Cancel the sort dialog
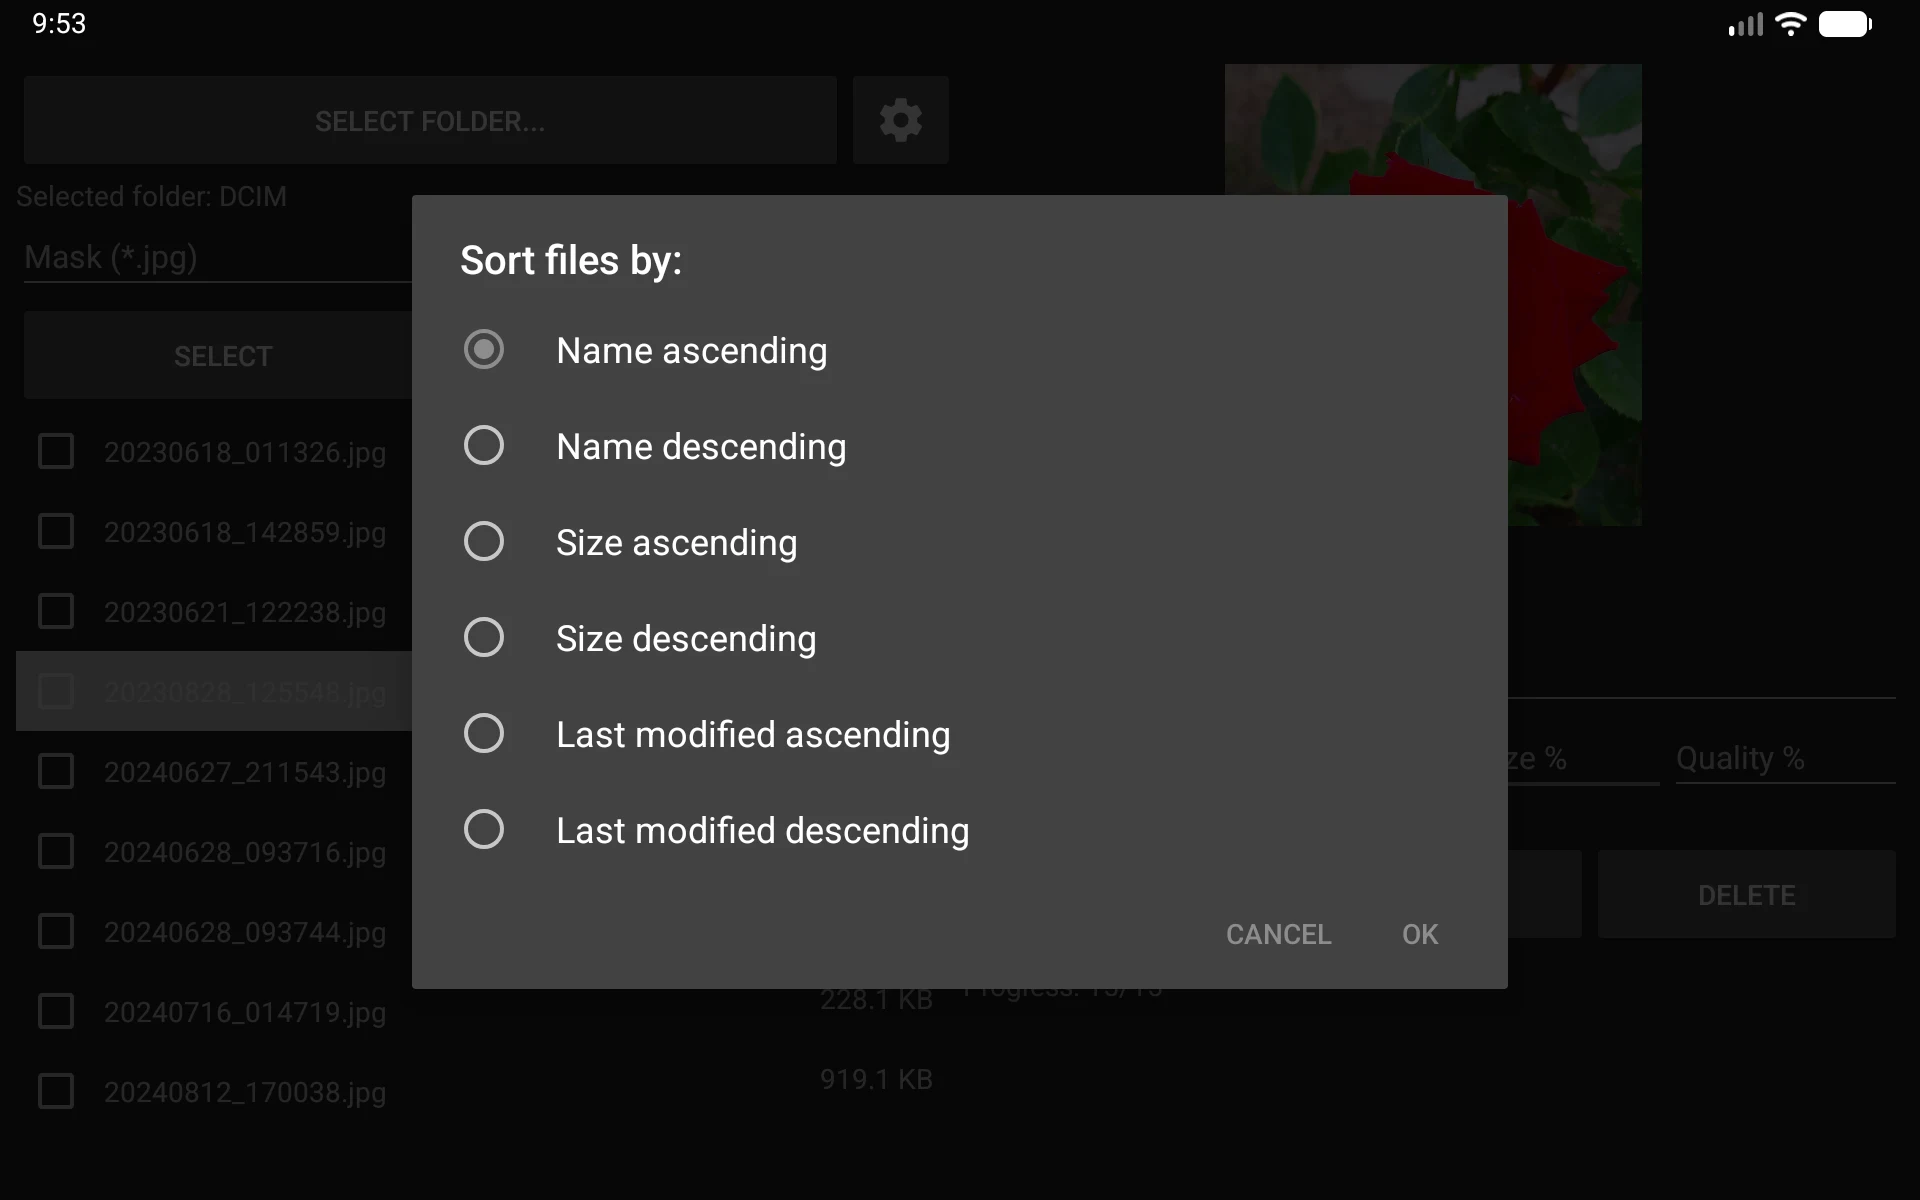The image size is (1920, 1200). click(x=1278, y=934)
